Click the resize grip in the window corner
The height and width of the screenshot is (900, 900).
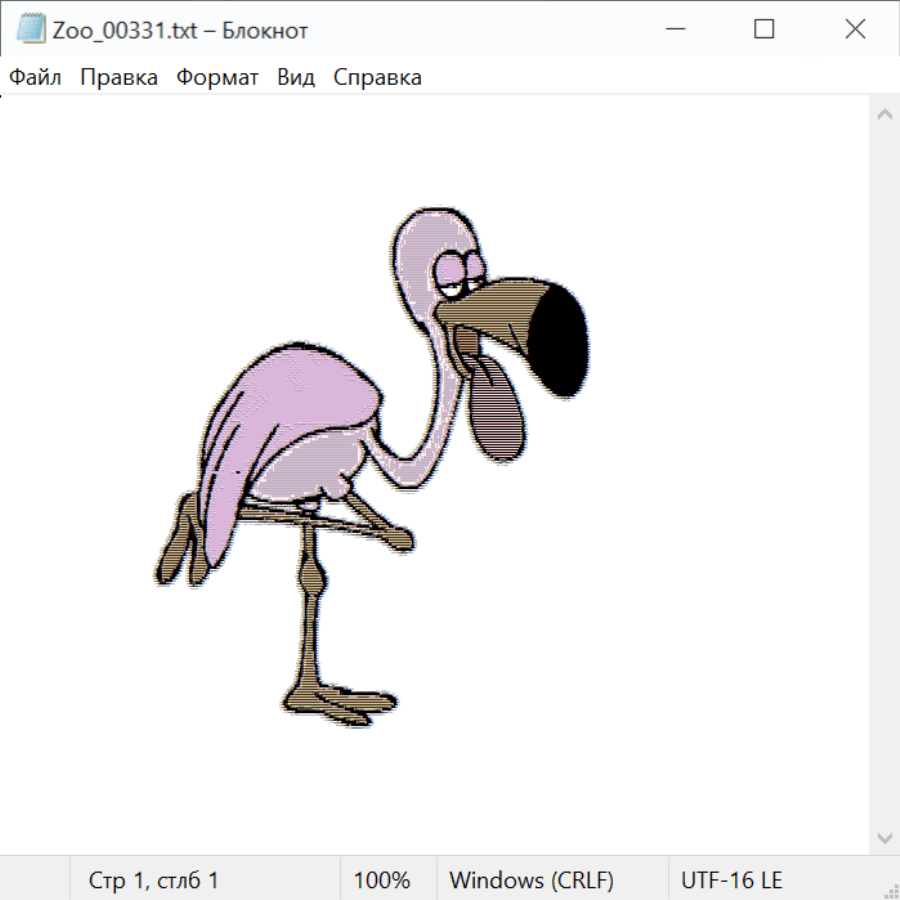coord(891,891)
